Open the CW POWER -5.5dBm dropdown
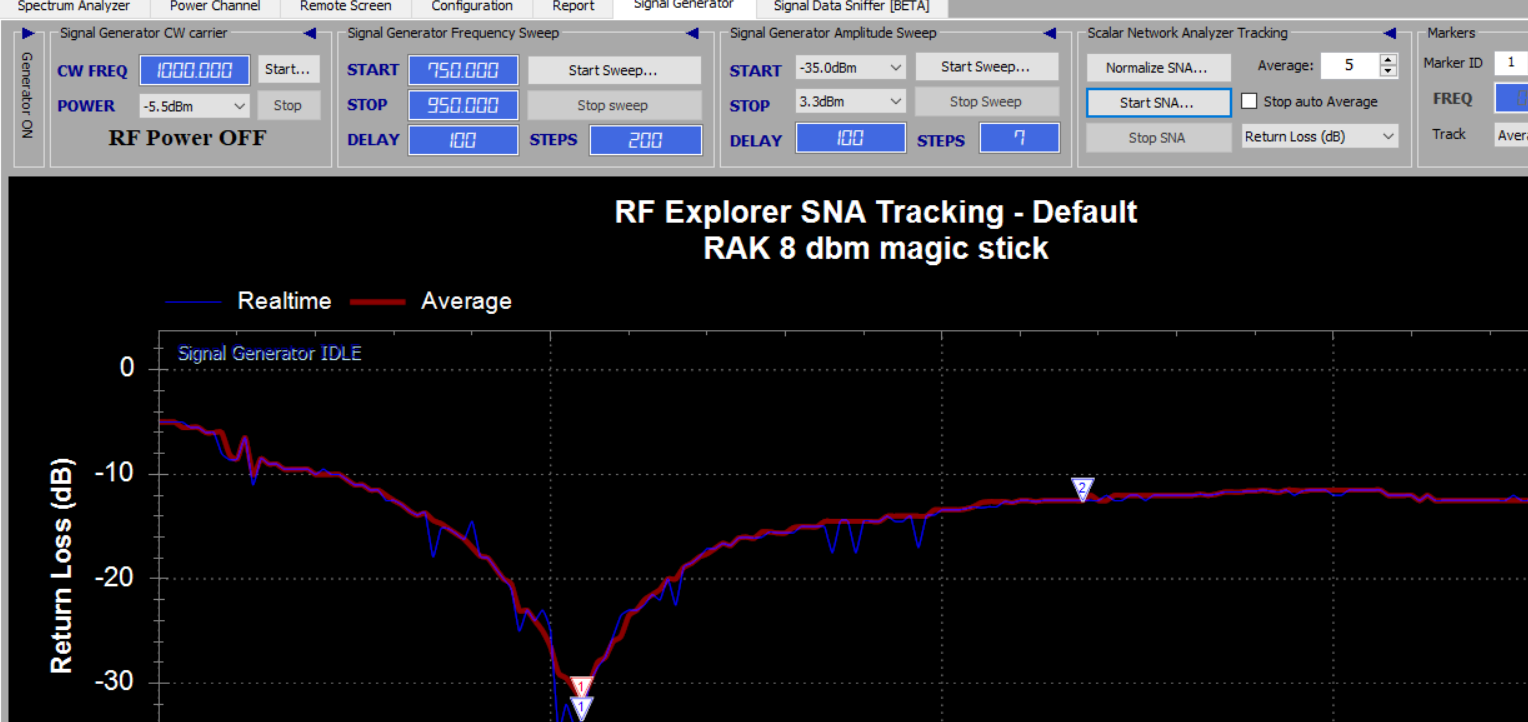Viewport: 1528px width, 722px height. click(x=194, y=106)
